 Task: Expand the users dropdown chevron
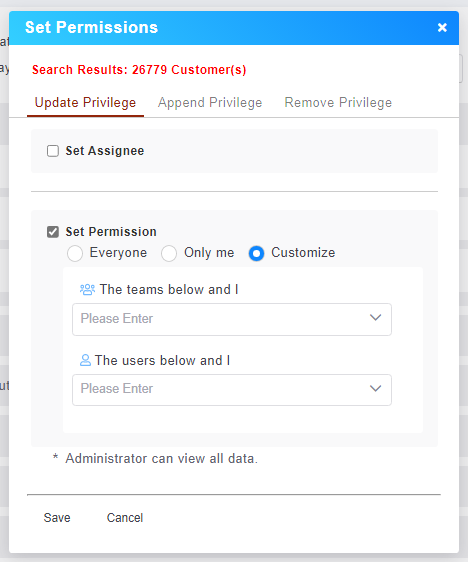(x=375, y=389)
